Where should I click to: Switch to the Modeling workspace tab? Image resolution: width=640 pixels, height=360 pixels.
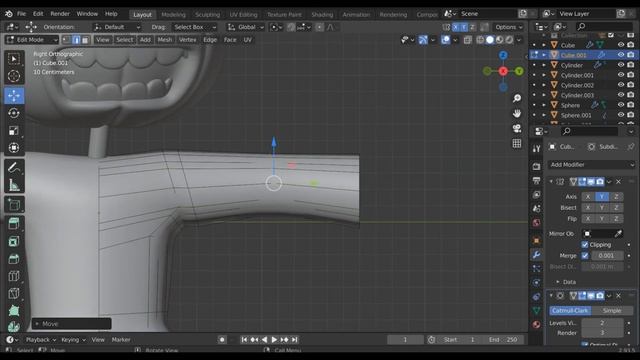click(173, 15)
